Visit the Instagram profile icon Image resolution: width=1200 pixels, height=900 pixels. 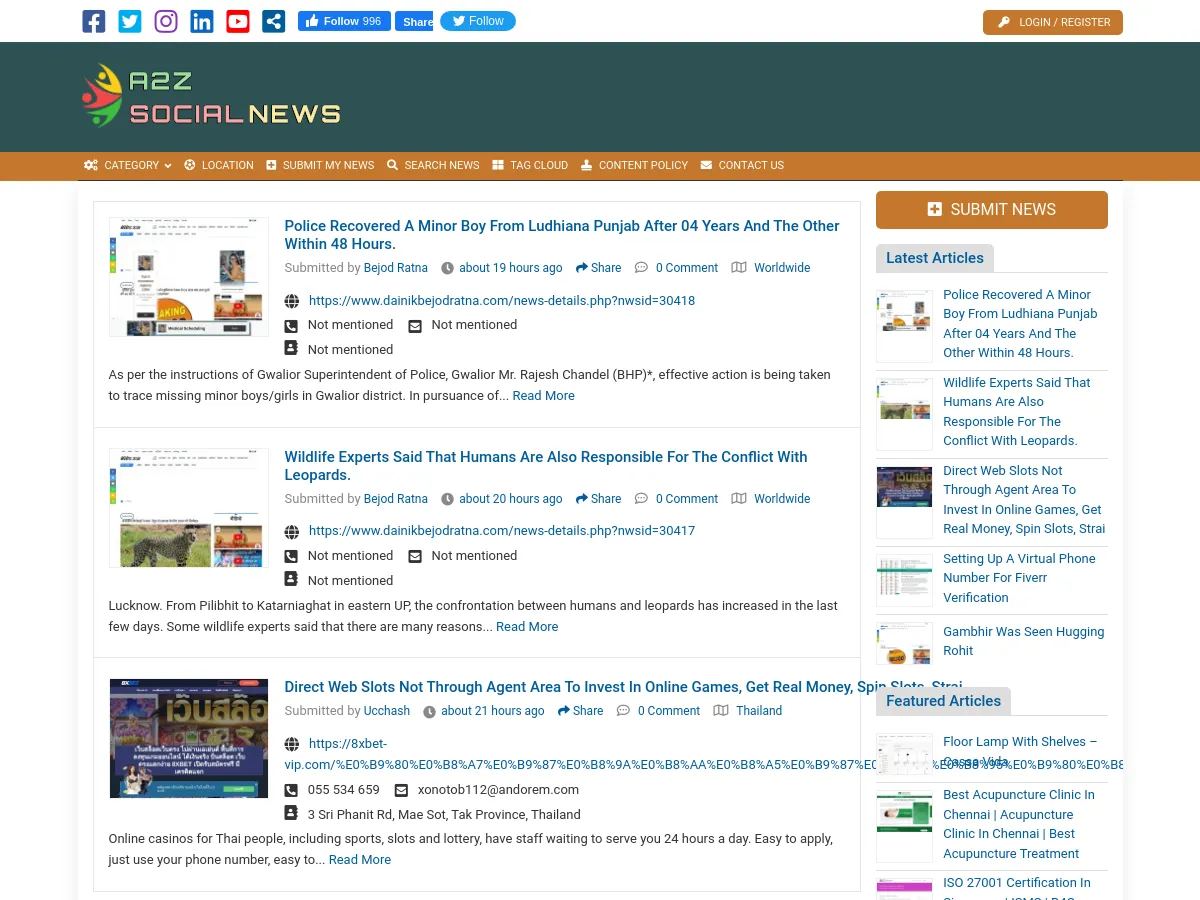pyautogui.click(x=165, y=21)
